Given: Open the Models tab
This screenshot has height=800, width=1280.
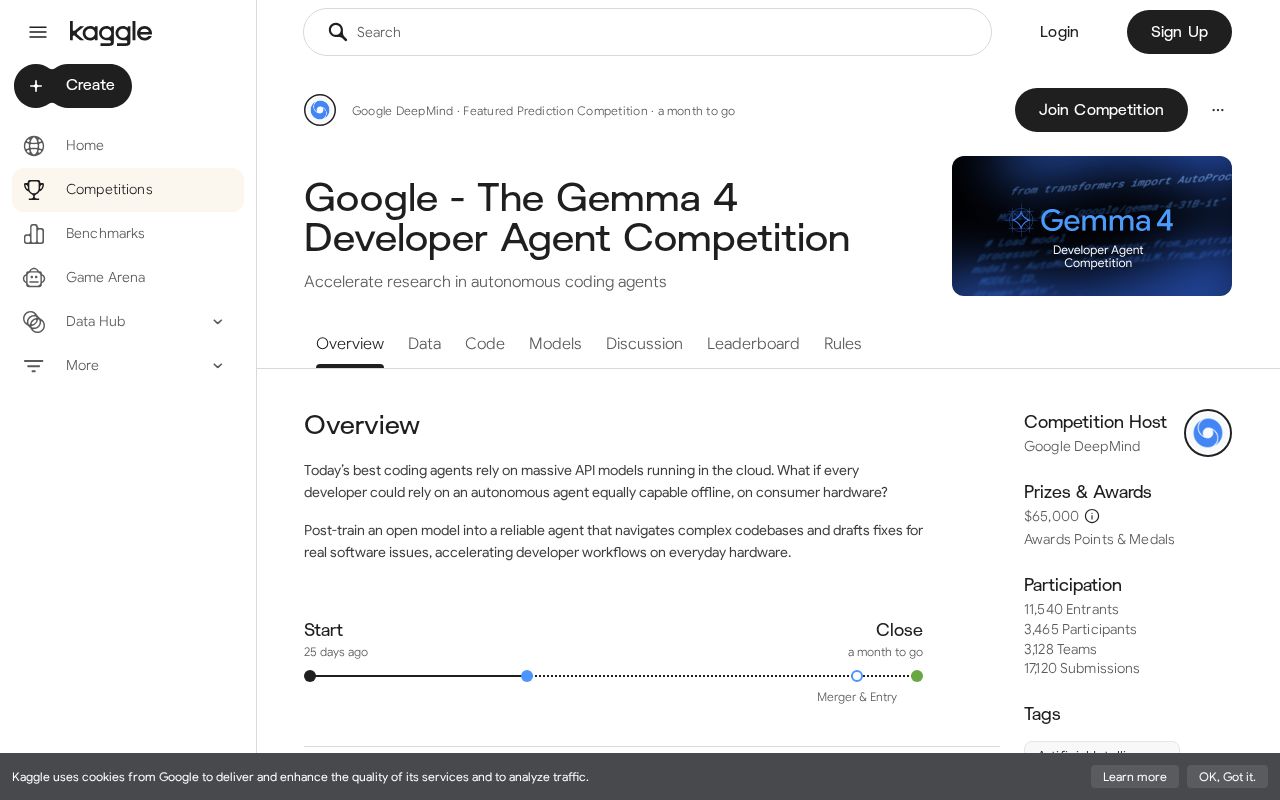Looking at the screenshot, I should [x=555, y=344].
